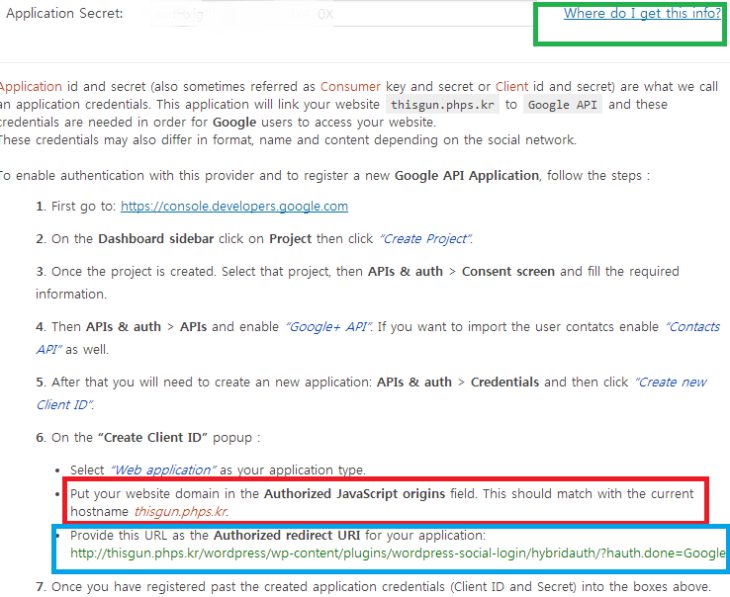Open the console.developers.google.com link
This screenshot has width=730, height=597.
(234, 206)
